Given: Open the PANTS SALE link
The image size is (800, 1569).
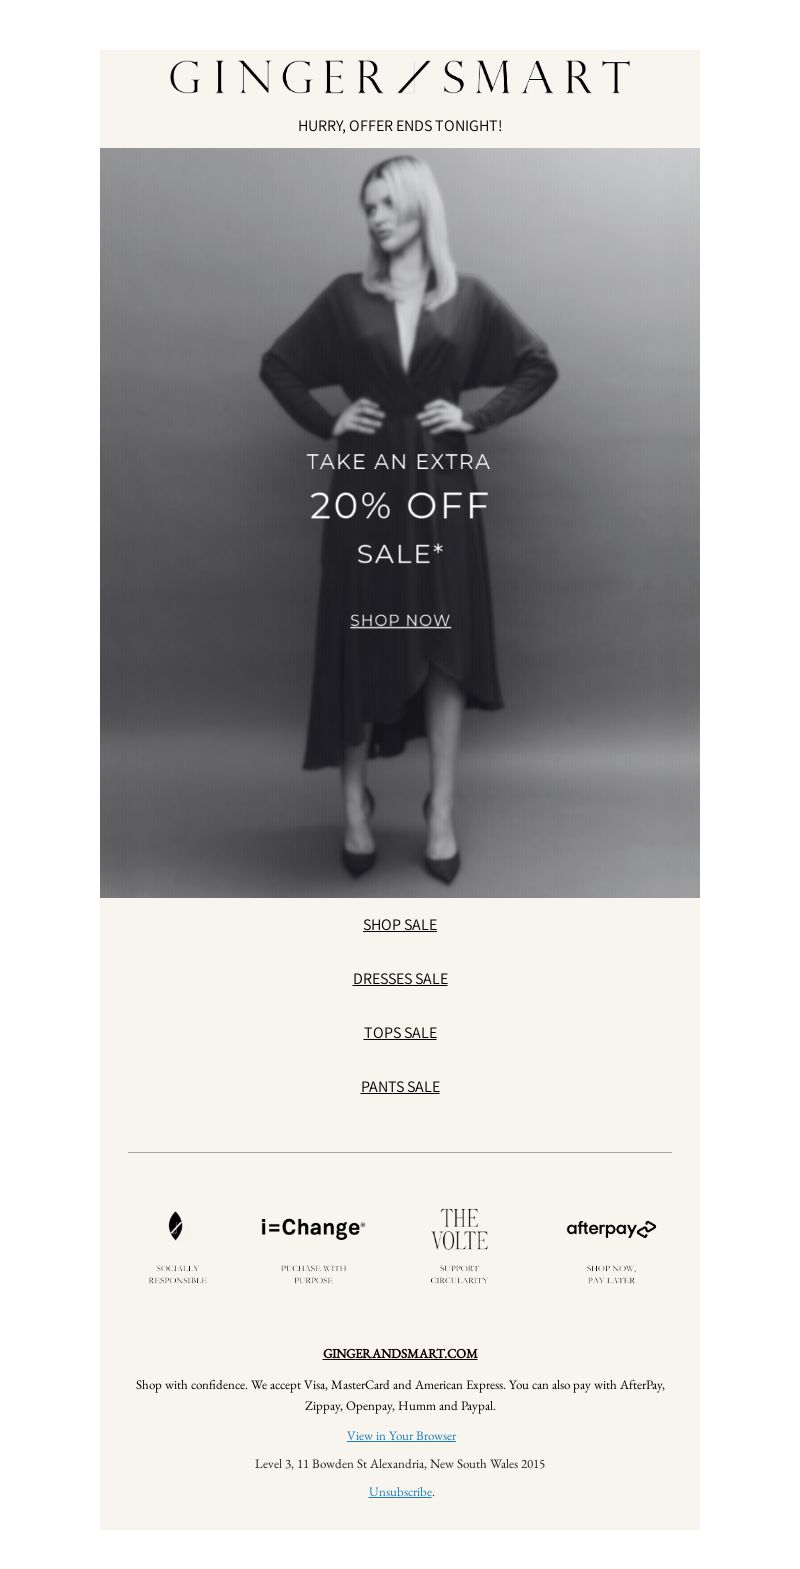Looking at the screenshot, I should [x=400, y=1087].
